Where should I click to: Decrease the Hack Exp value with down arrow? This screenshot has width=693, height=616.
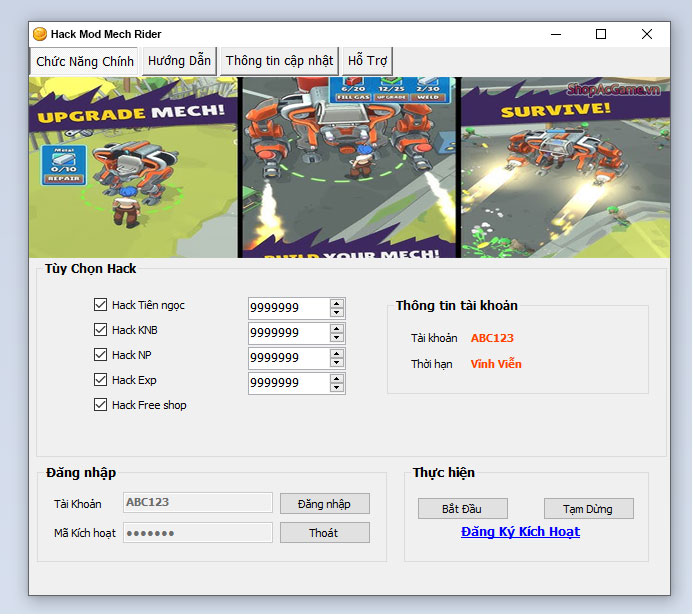point(337,388)
